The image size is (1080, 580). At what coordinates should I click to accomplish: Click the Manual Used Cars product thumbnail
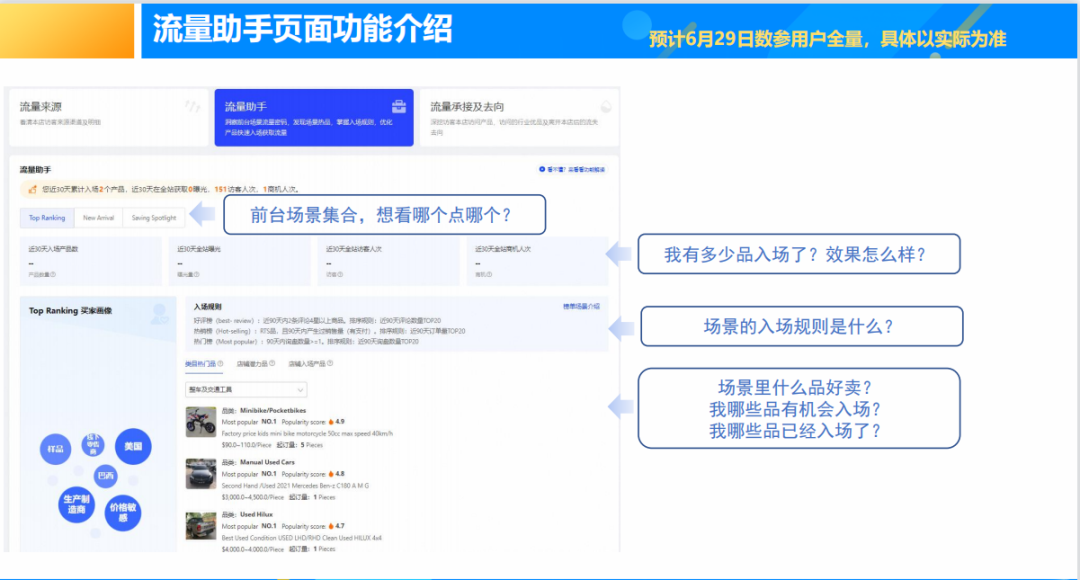point(199,474)
